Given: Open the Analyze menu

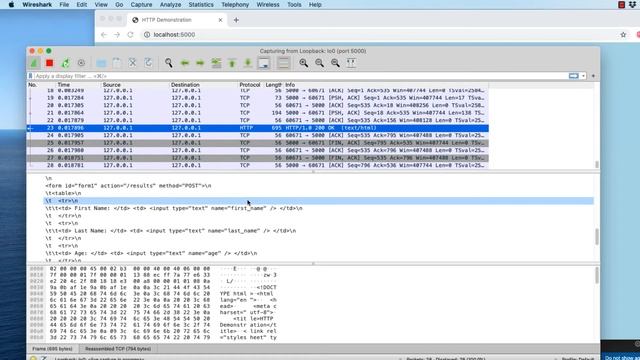Looking at the screenshot, I should (x=170, y=4).
